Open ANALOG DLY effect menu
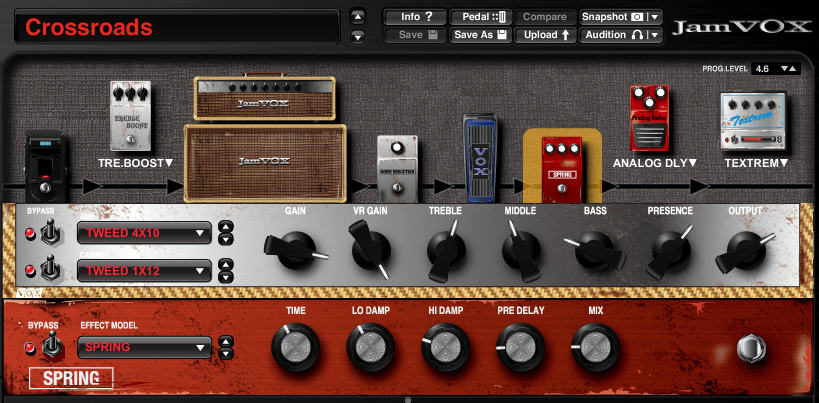The height and width of the screenshot is (403, 819). click(655, 163)
